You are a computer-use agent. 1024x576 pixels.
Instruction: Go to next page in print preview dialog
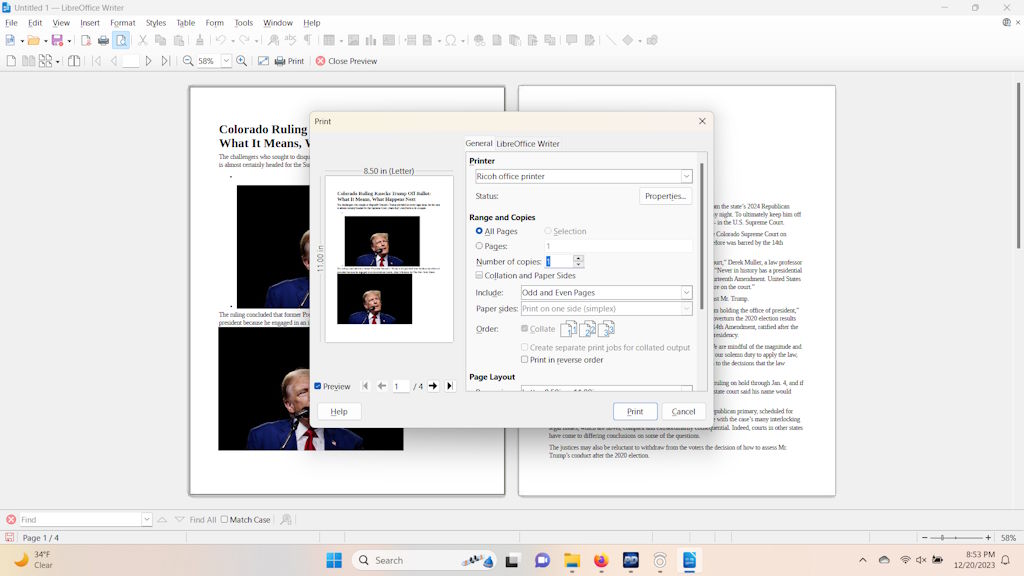click(x=433, y=386)
